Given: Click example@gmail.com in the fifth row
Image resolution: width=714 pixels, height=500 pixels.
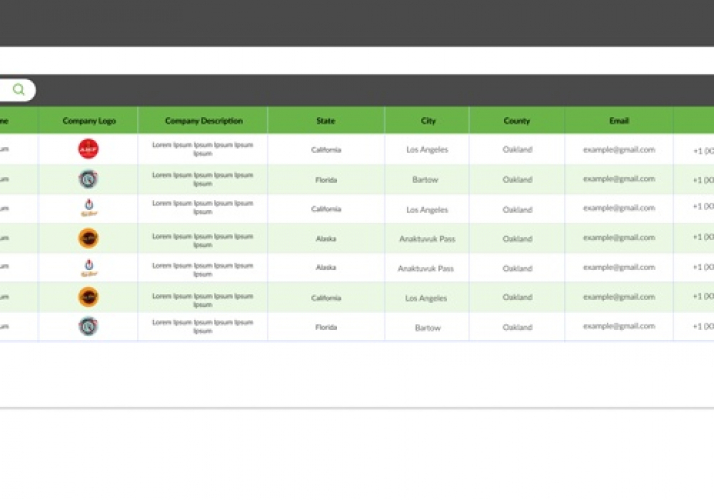Looking at the screenshot, I should click(619, 267).
